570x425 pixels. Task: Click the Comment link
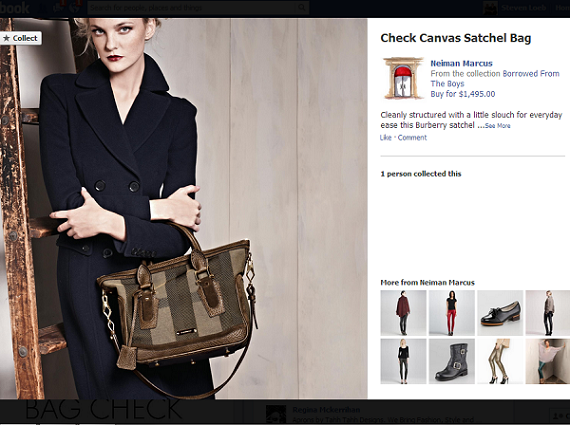[412, 137]
